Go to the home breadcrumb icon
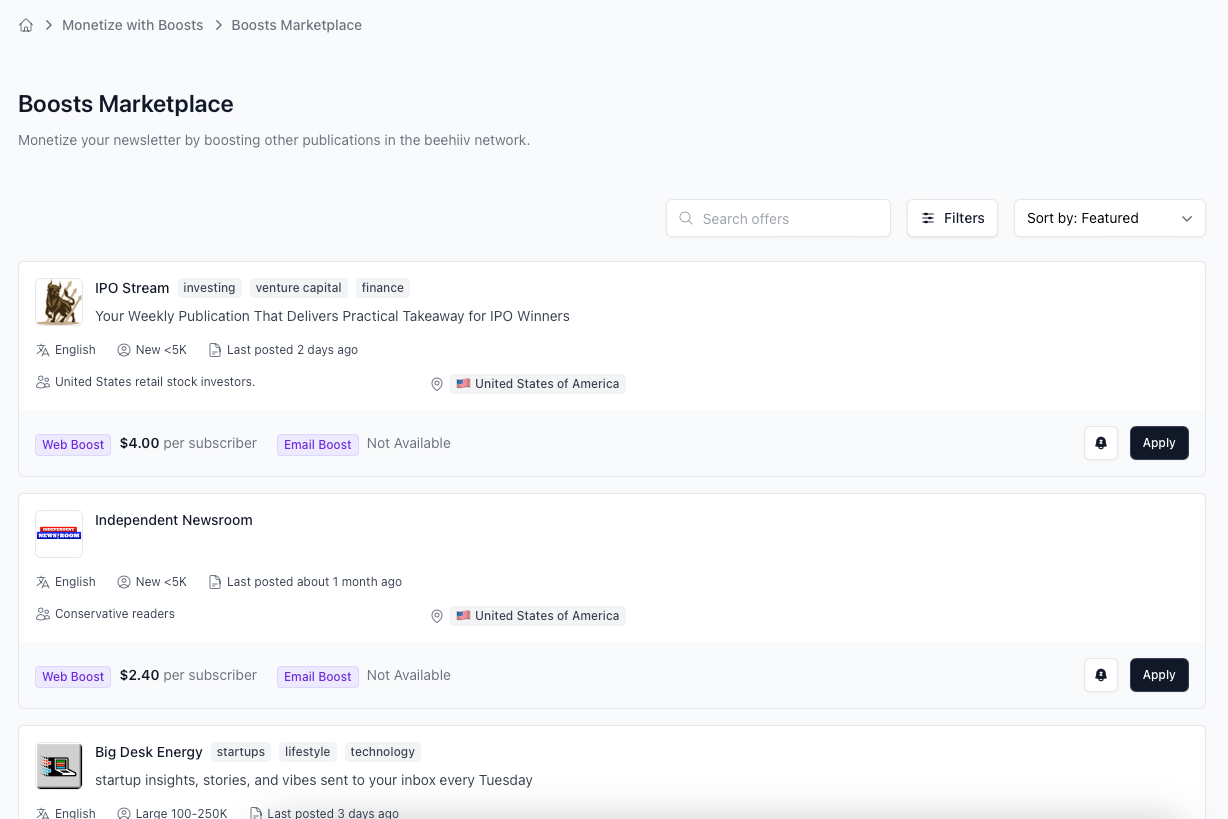The image size is (1228, 819). [26, 25]
